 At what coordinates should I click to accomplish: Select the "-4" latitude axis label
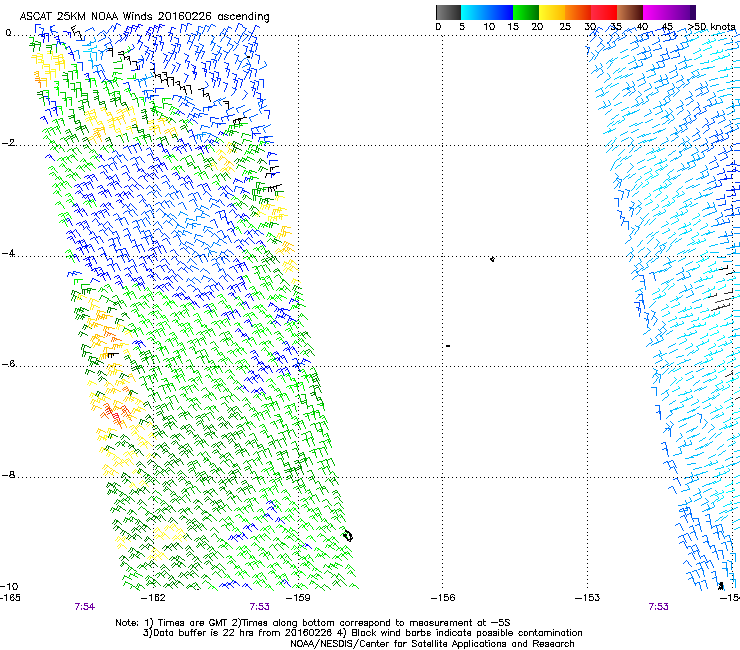8,254
